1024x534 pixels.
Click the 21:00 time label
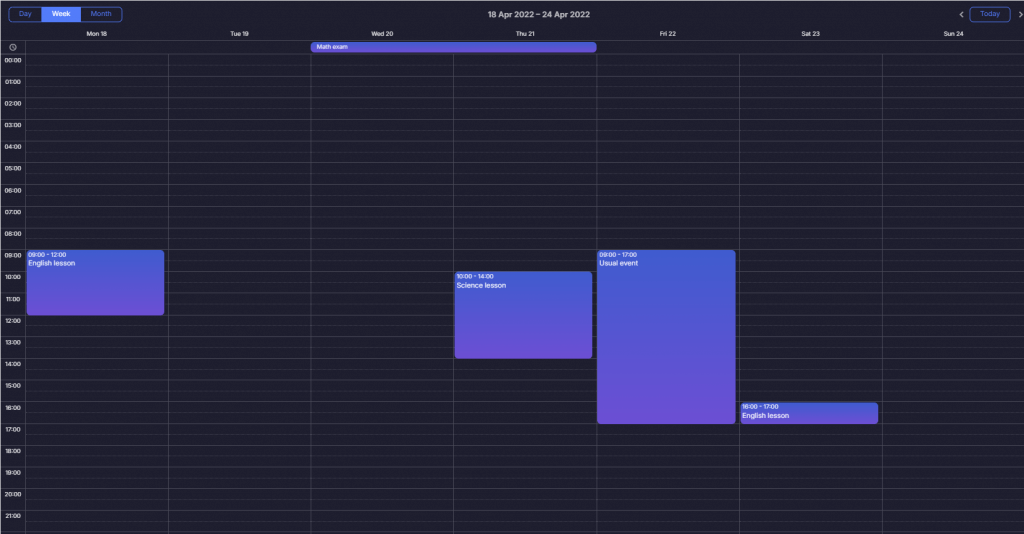point(13,516)
